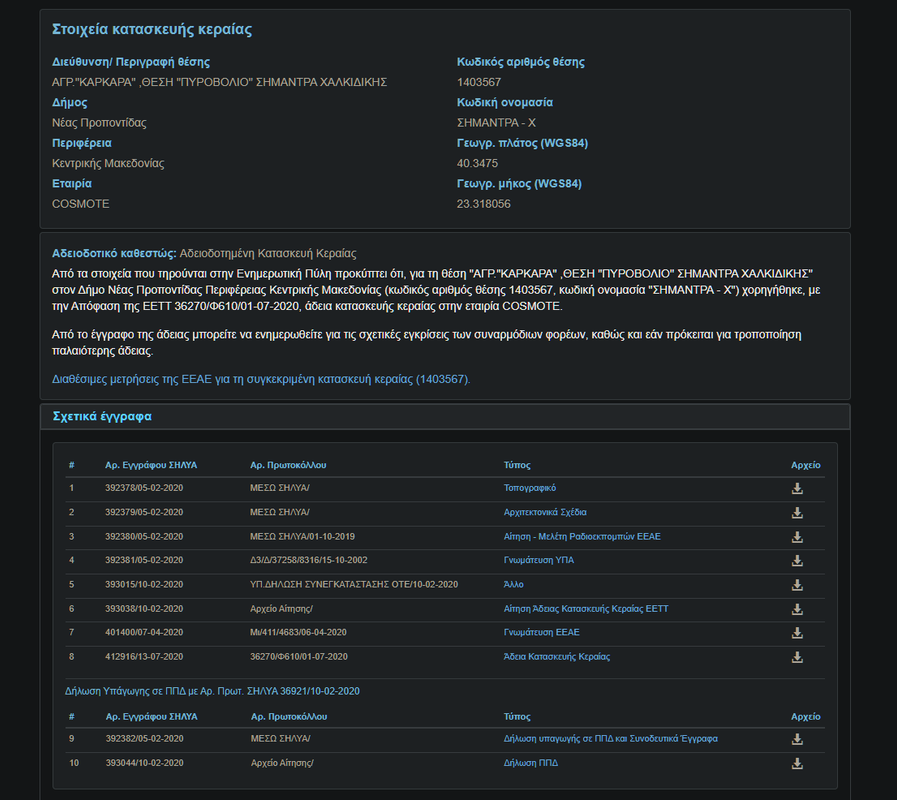Screen dimensions: 897x800
Task: Select document number 393038/10-02-2020
Action: (144, 608)
